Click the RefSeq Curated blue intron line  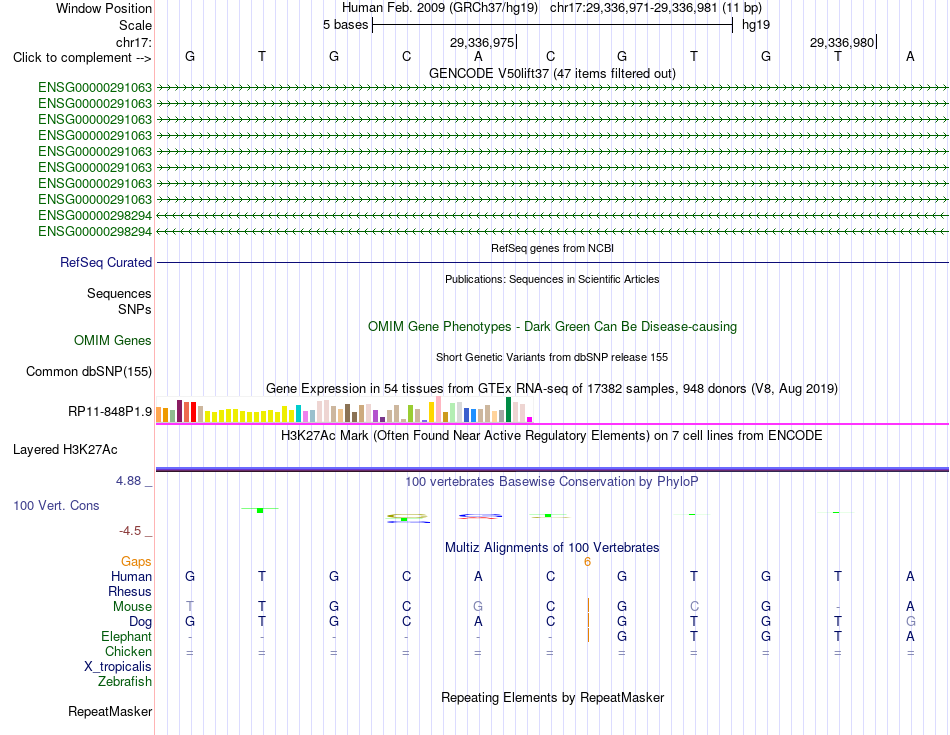pos(552,262)
